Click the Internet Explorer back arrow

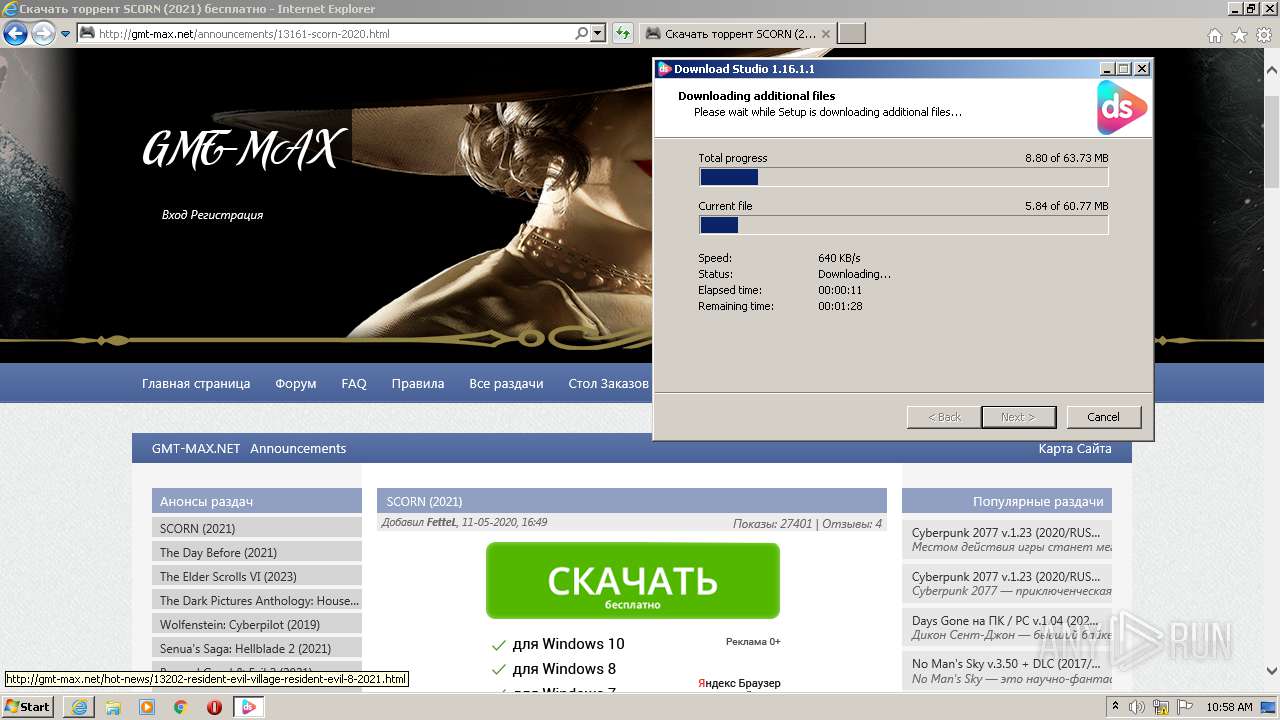[x=15, y=34]
